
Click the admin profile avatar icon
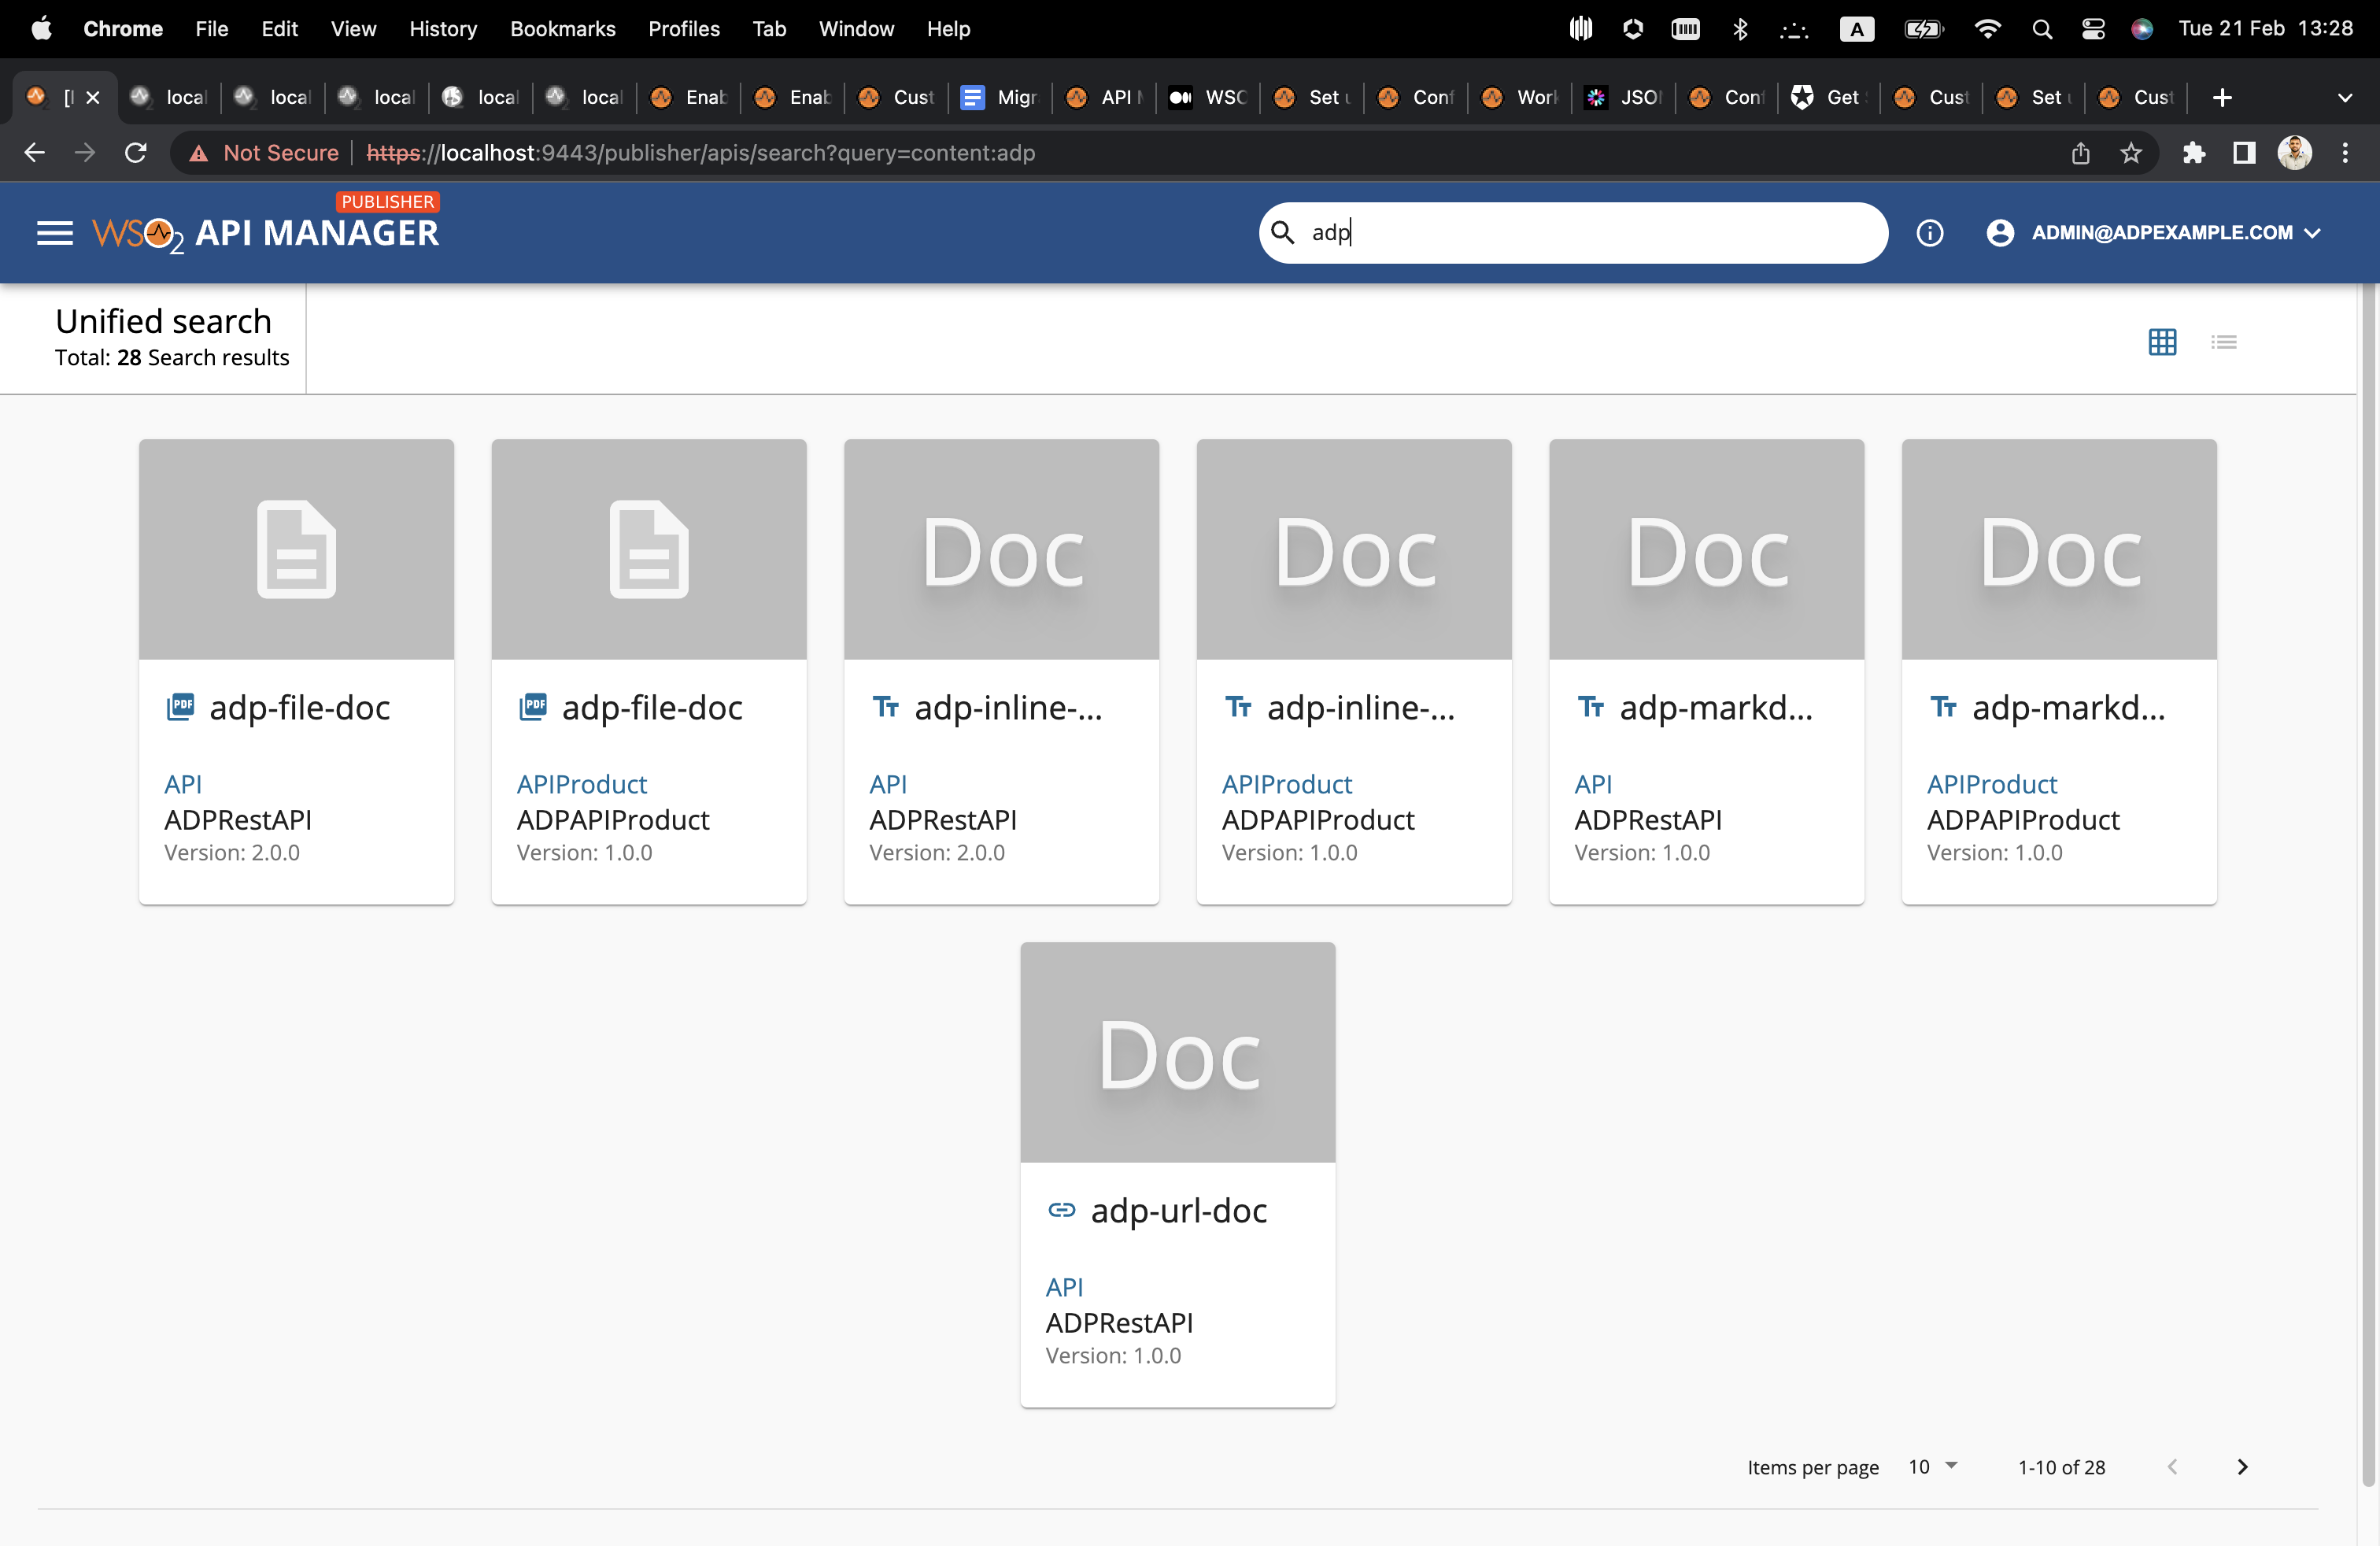pos(2000,232)
